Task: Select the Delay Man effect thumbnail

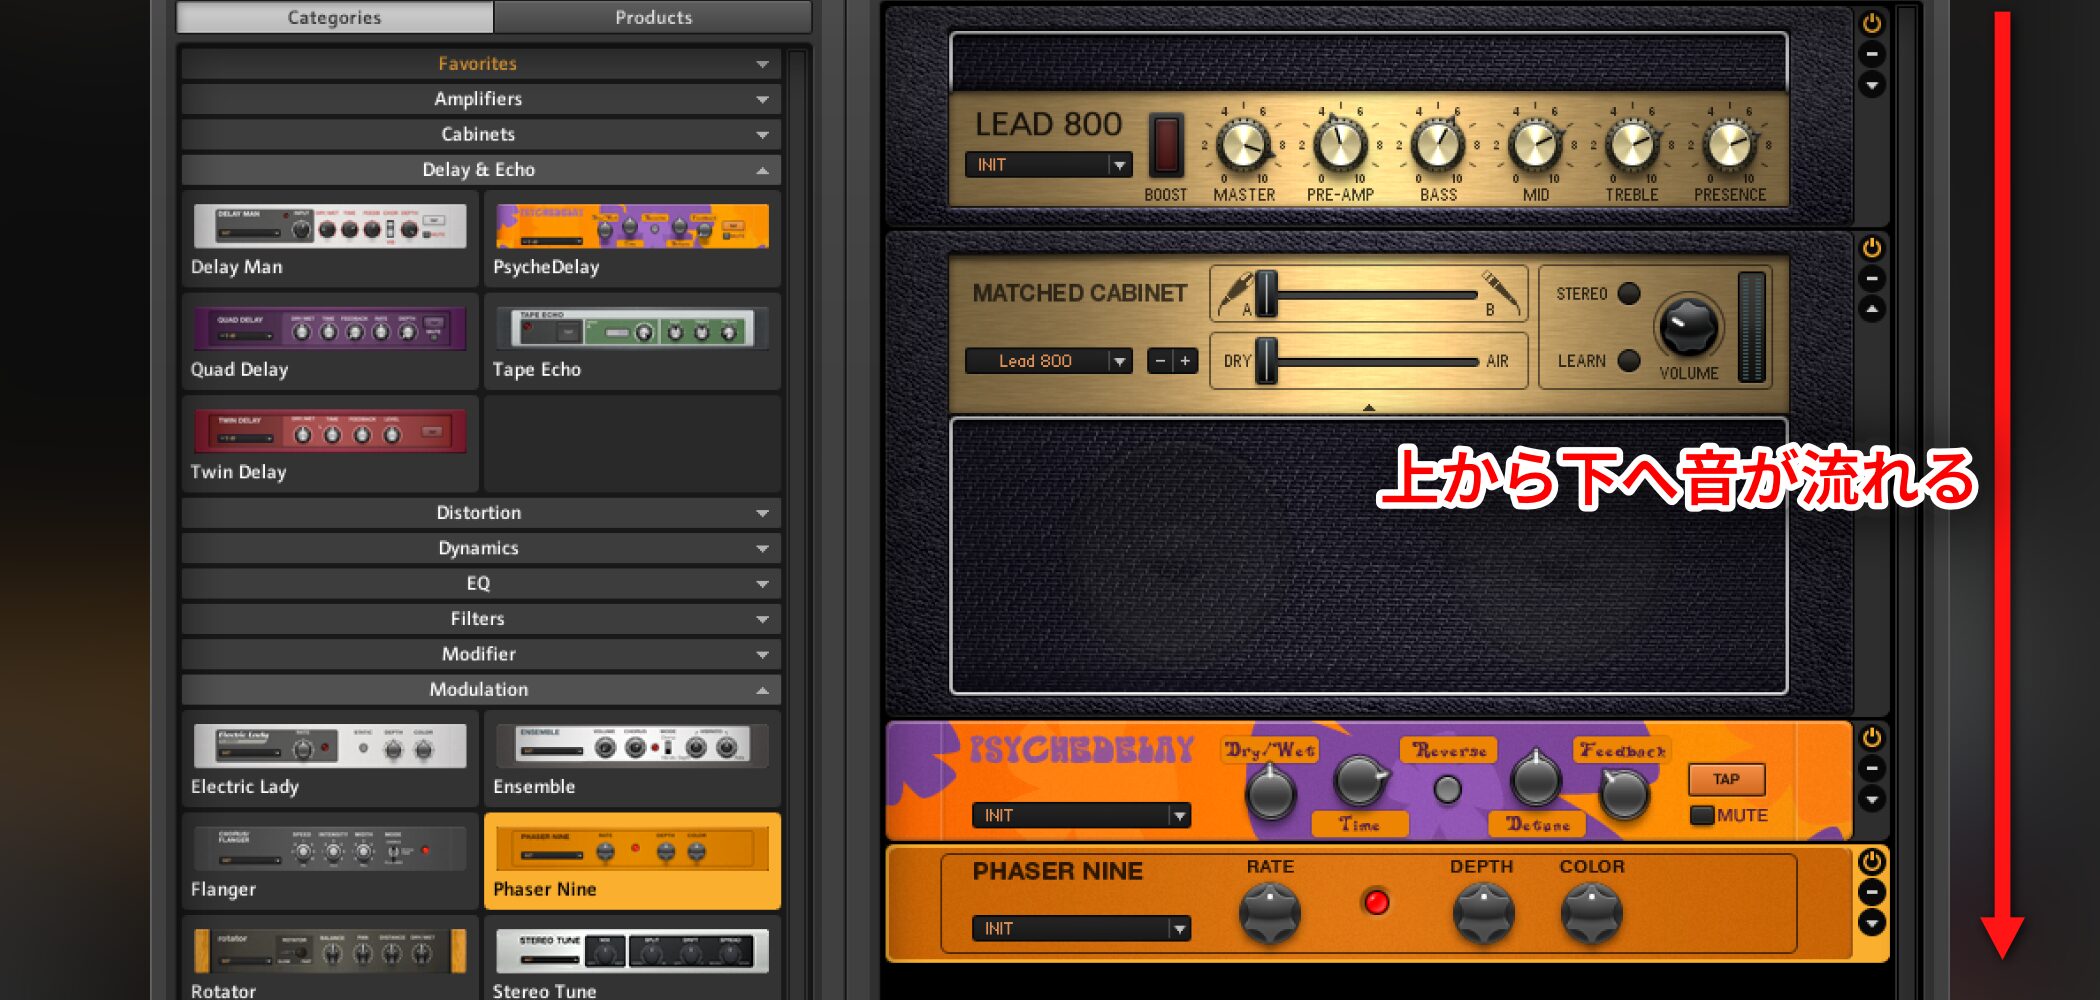Action: 330,227
